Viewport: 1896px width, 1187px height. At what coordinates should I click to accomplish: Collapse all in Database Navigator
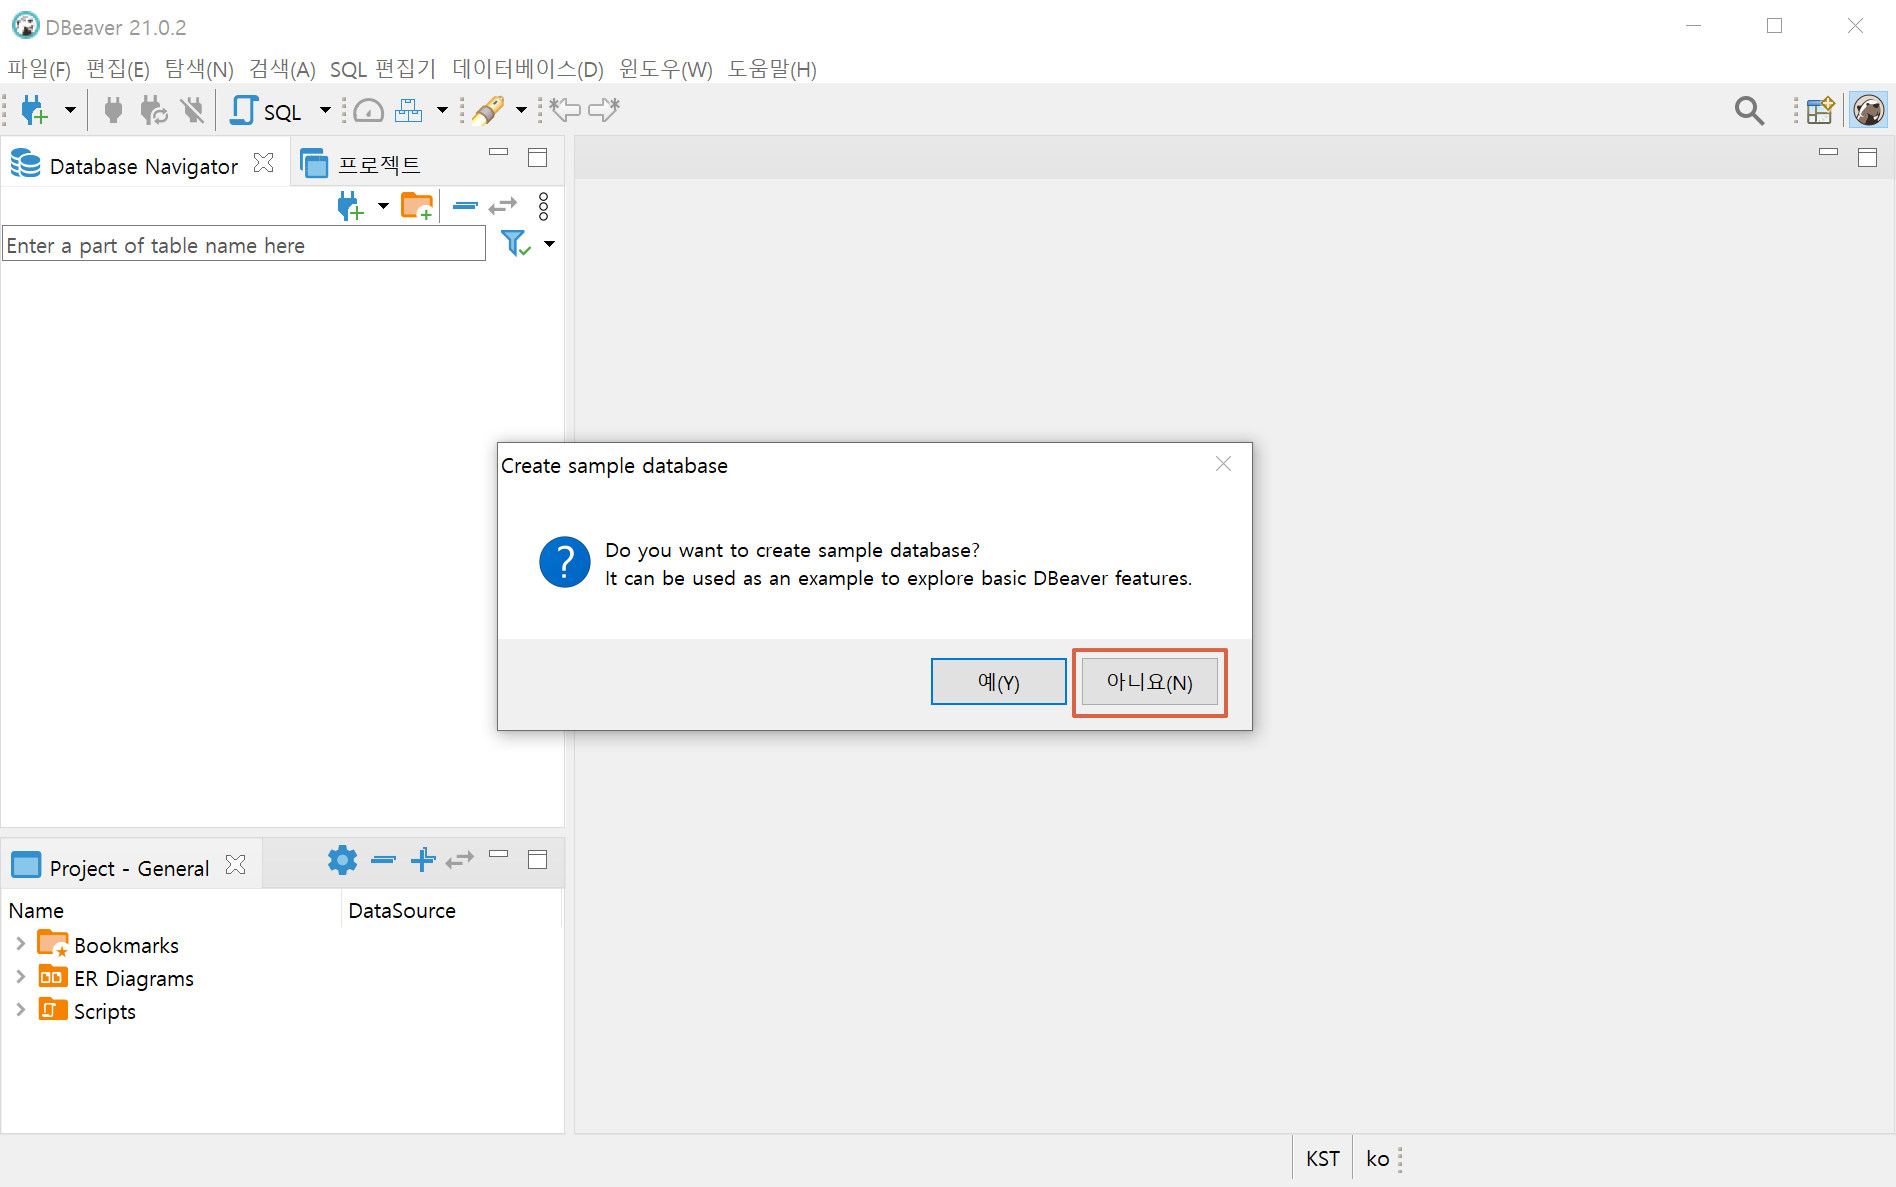click(x=465, y=206)
